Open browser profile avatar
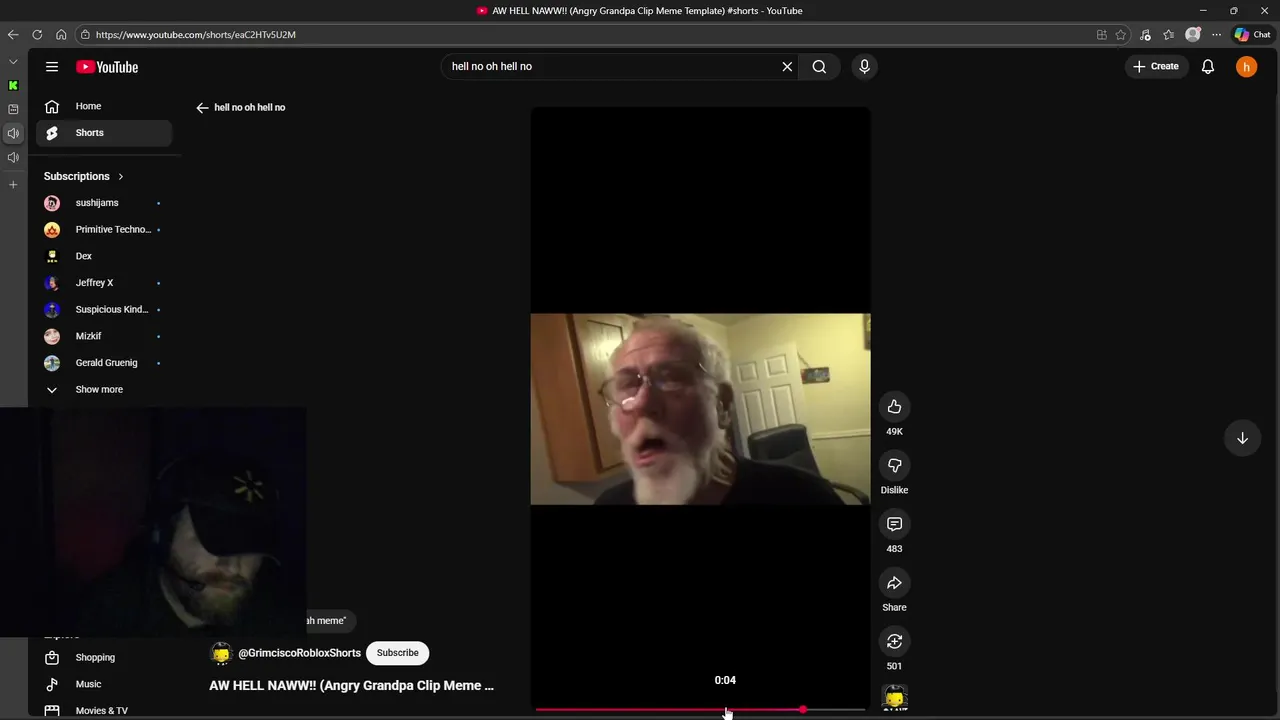The image size is (1280, 720). click(1193, 35)
